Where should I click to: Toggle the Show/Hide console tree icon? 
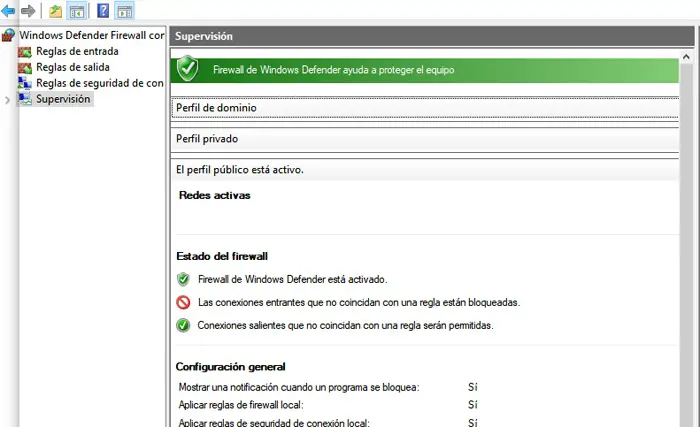(x=75, y=11)
